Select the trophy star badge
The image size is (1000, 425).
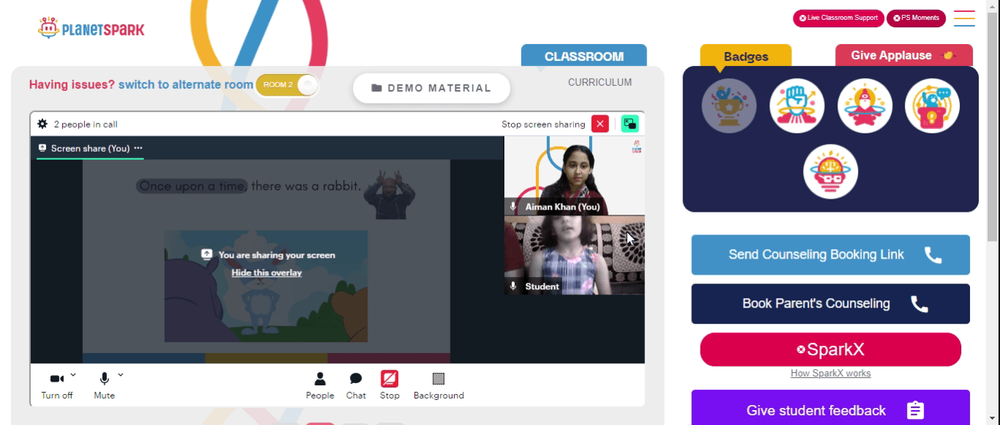729,105
